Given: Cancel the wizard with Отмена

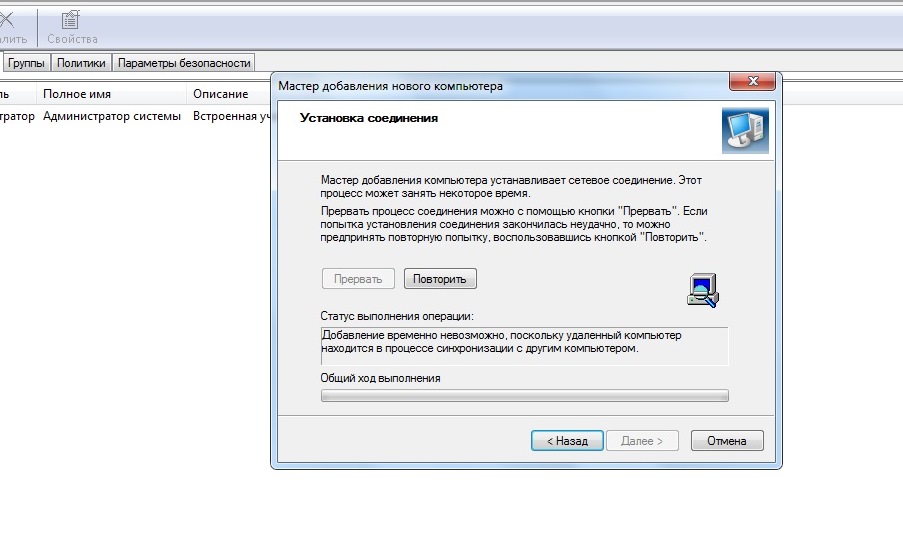Looking at the screenshot, I should tap(726, 440).
